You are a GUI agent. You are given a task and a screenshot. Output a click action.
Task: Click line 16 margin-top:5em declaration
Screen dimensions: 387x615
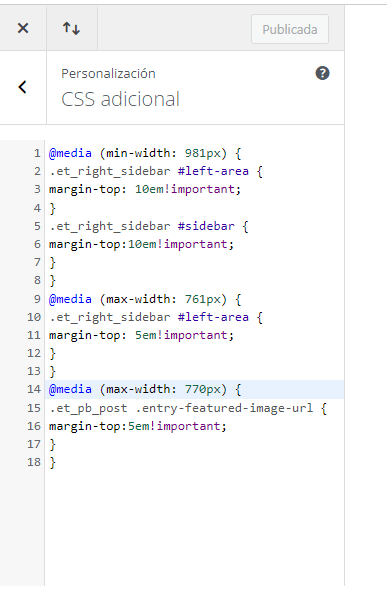click(x=138, y=426)
